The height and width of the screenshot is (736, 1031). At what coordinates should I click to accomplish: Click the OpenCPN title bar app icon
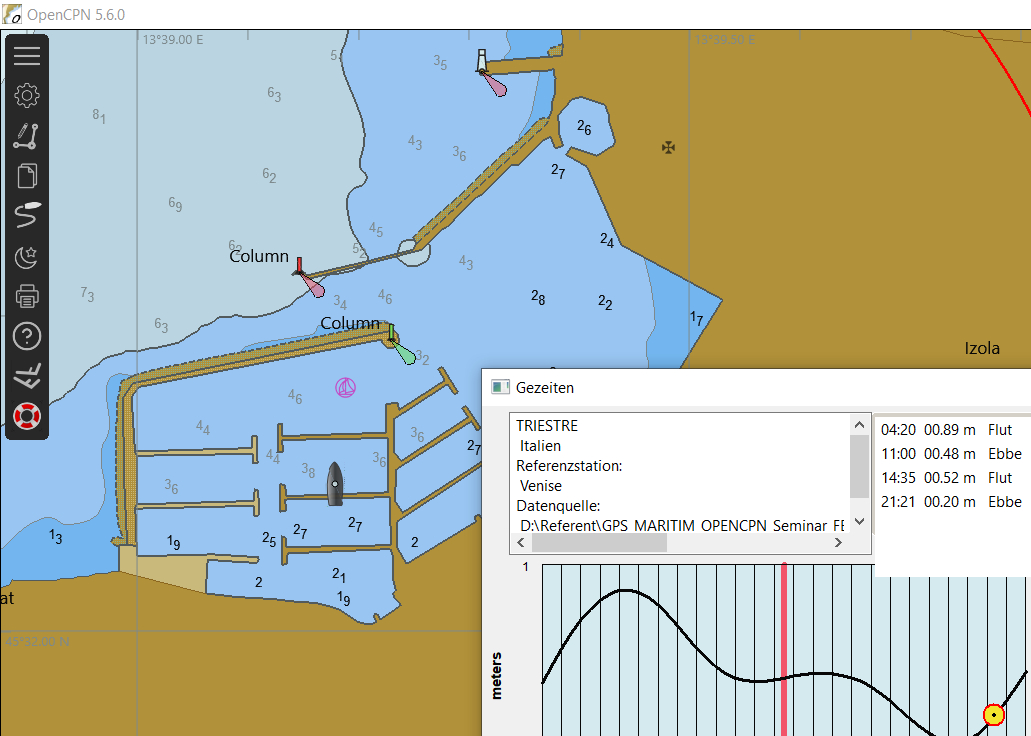(12, 14)
